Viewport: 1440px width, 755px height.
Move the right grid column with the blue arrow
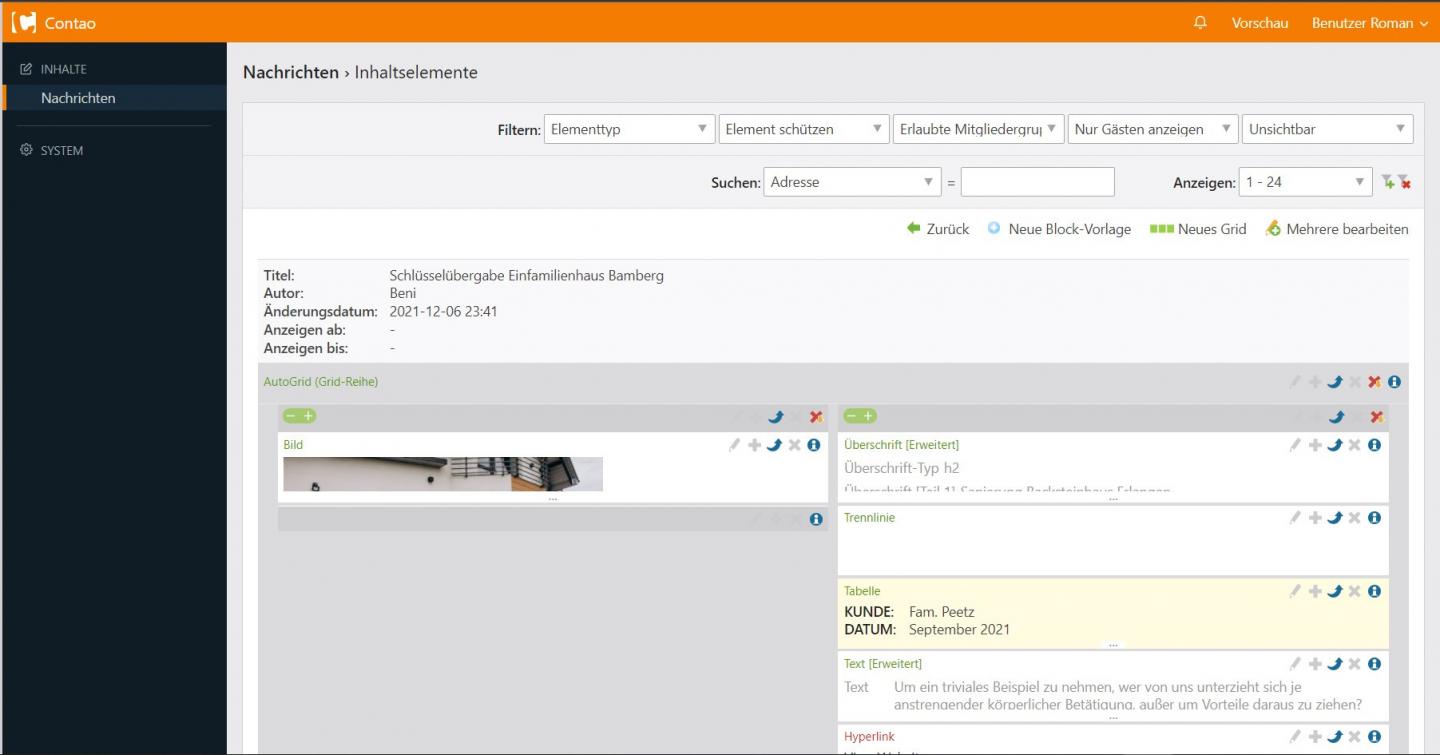(x=1336, y=417)
